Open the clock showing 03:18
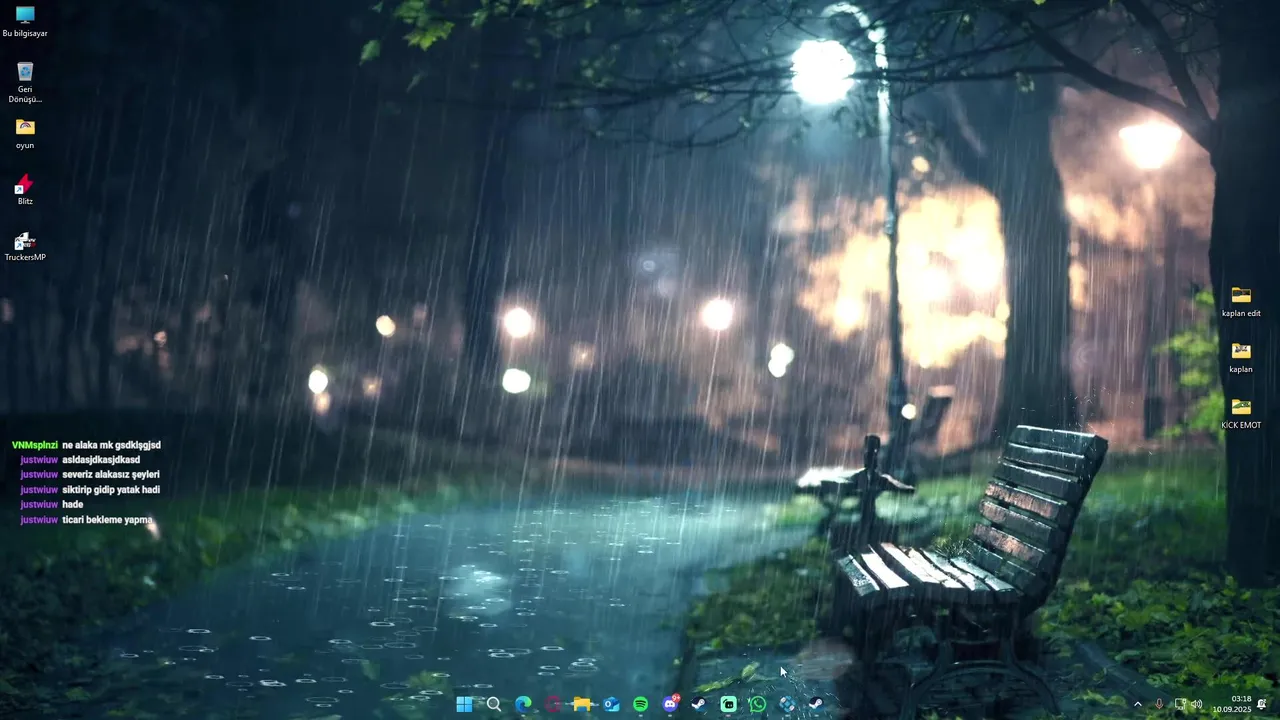The image size is (1280, 720). coord(1232,704)
